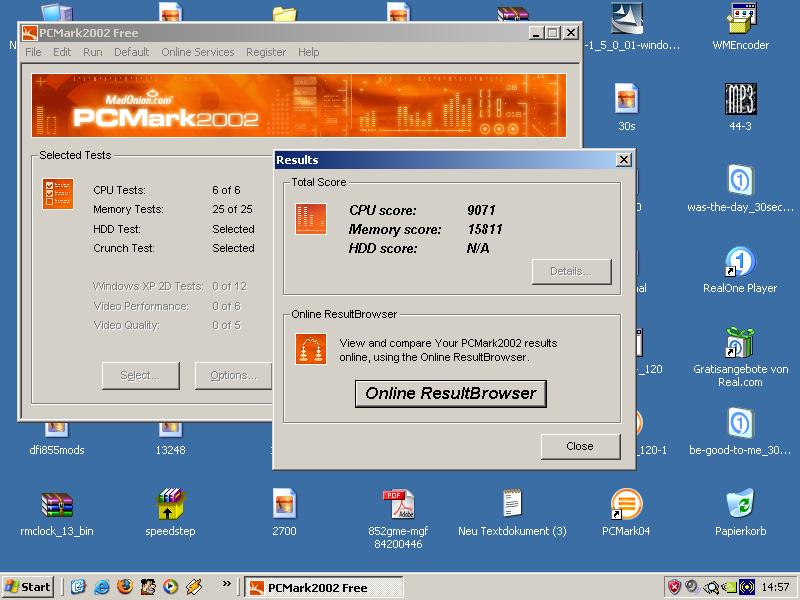Open the Run menu
This screenshot has height=600, width=800.
pyautogui.click(x=92, y=52)
